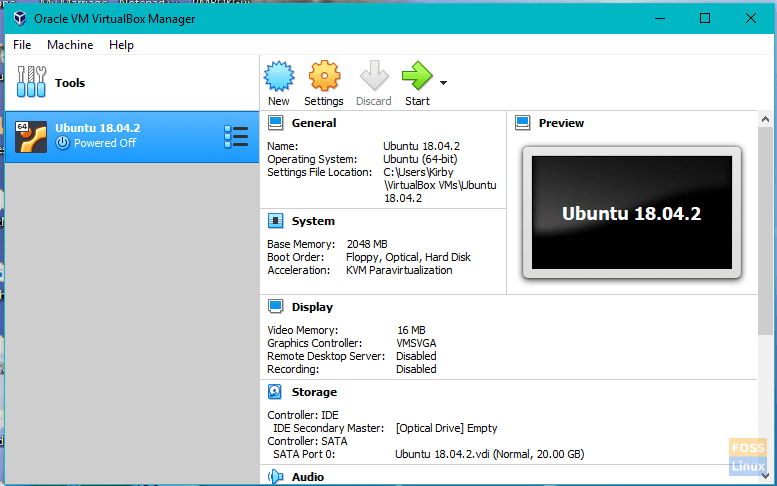The height and width of the screenshot is (486, 777).
Task: Click the [Optical Drive] Empty entry
Action: [446, 428]
